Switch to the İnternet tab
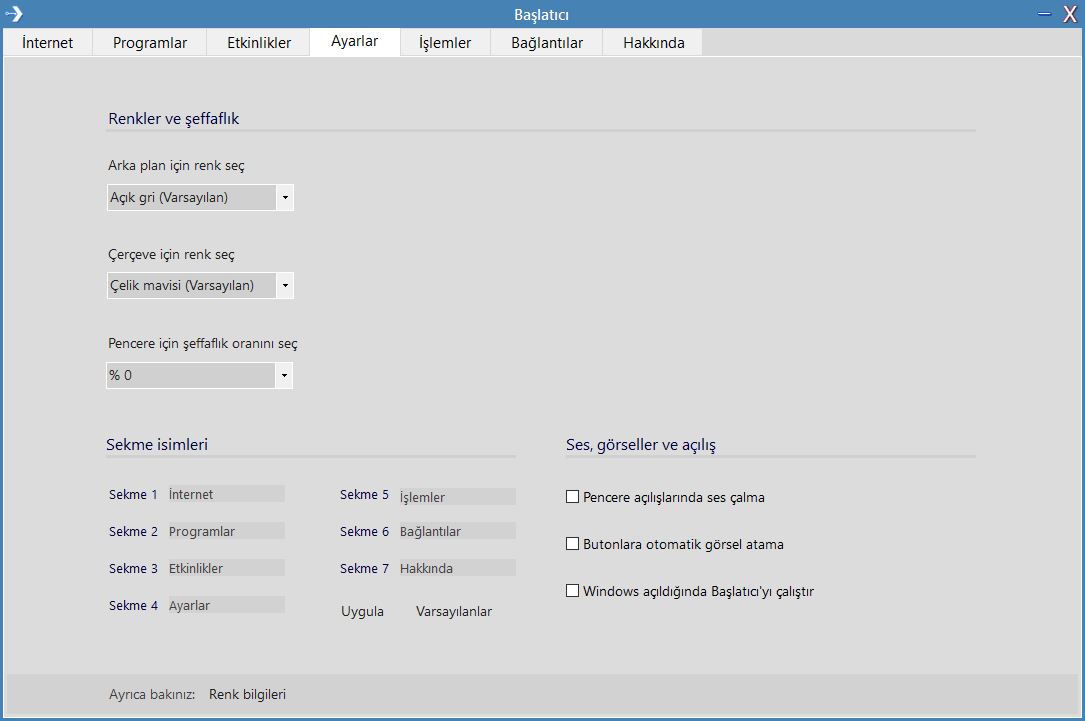Image resolution: width=1085 pixels, height=721 pixels. coord(47,43)
